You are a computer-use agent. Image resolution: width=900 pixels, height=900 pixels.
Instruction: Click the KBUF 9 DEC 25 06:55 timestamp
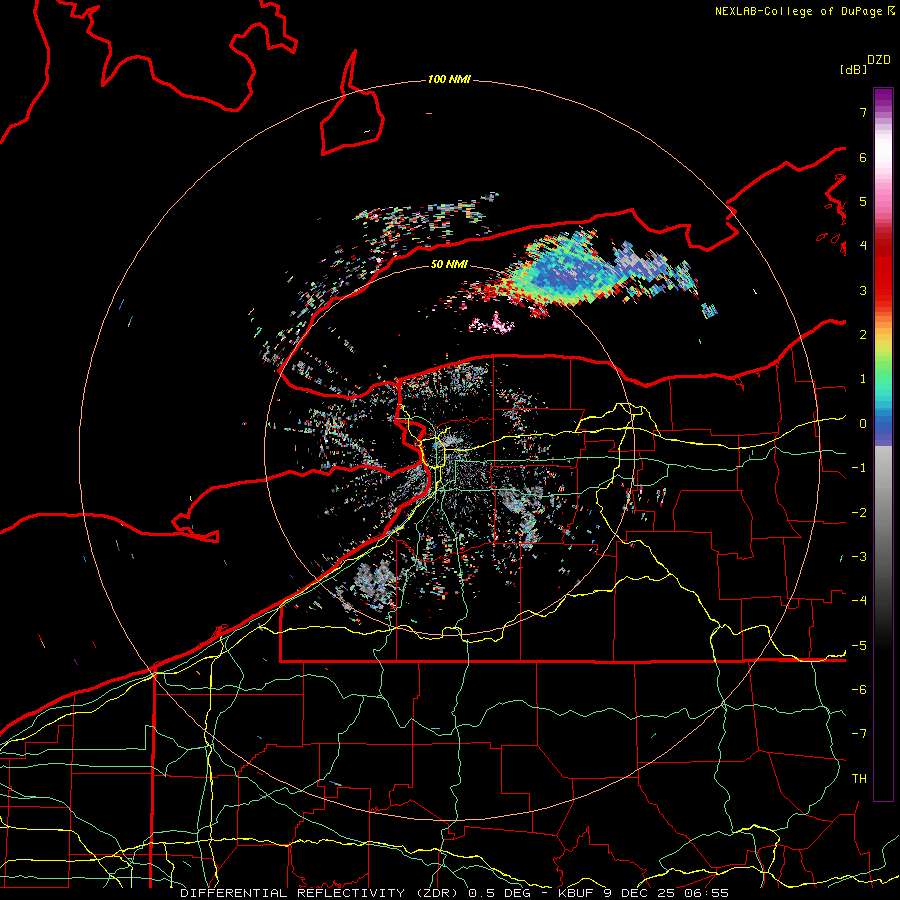tap(643, 893)
